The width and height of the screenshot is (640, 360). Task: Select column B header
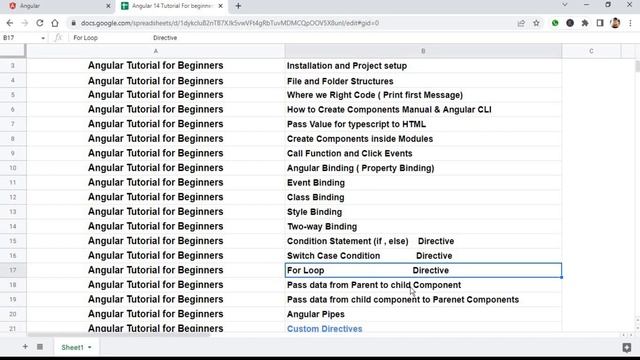(423, 51)
